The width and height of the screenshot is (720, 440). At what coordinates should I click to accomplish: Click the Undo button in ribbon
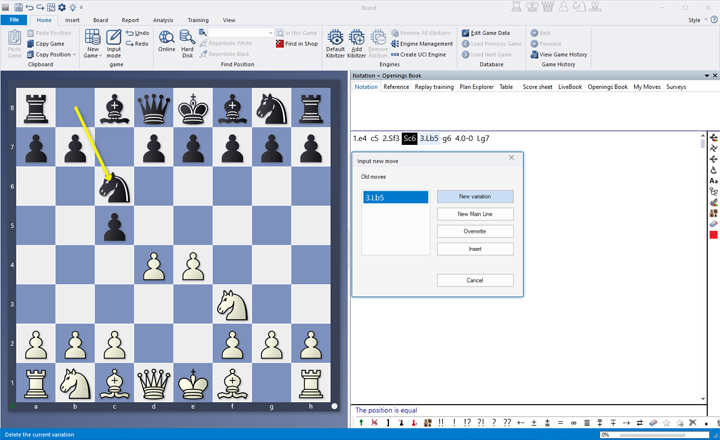click(x=138, y=33)
